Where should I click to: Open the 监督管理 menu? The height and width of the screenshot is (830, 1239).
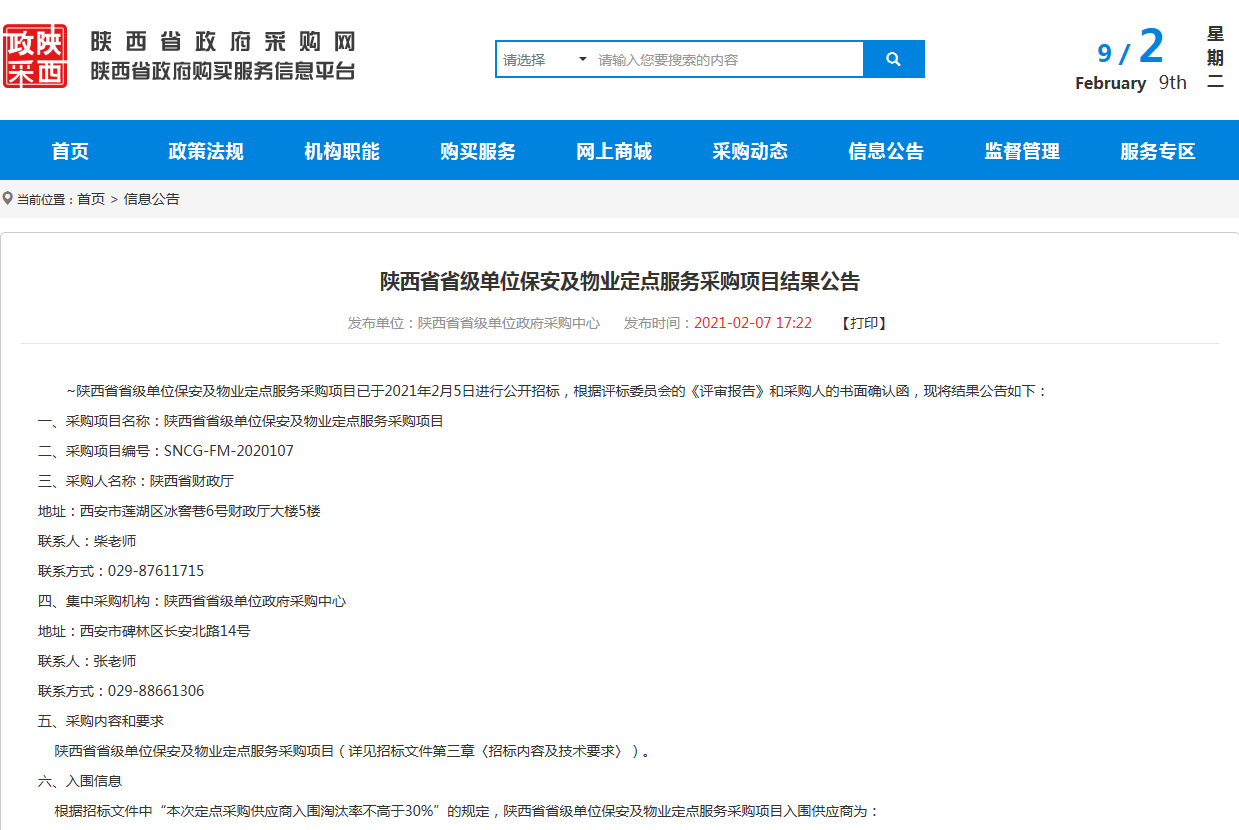point(1022,151)
